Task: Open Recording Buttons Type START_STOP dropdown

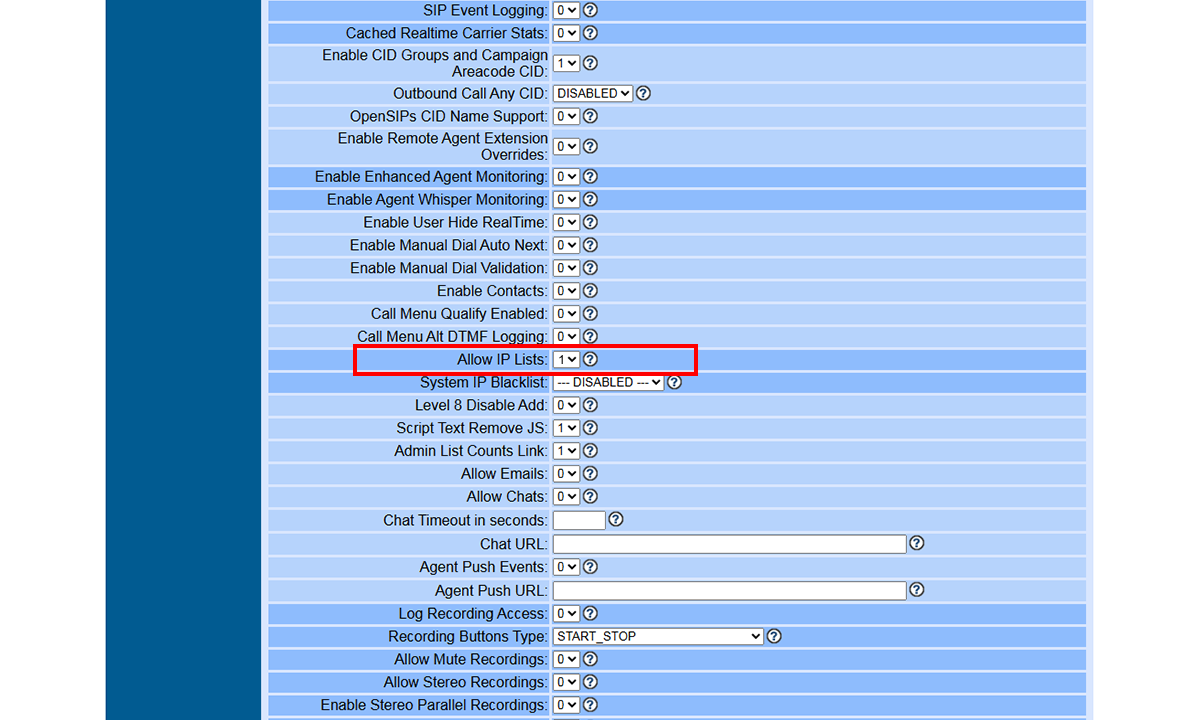Action: [658, 636]
